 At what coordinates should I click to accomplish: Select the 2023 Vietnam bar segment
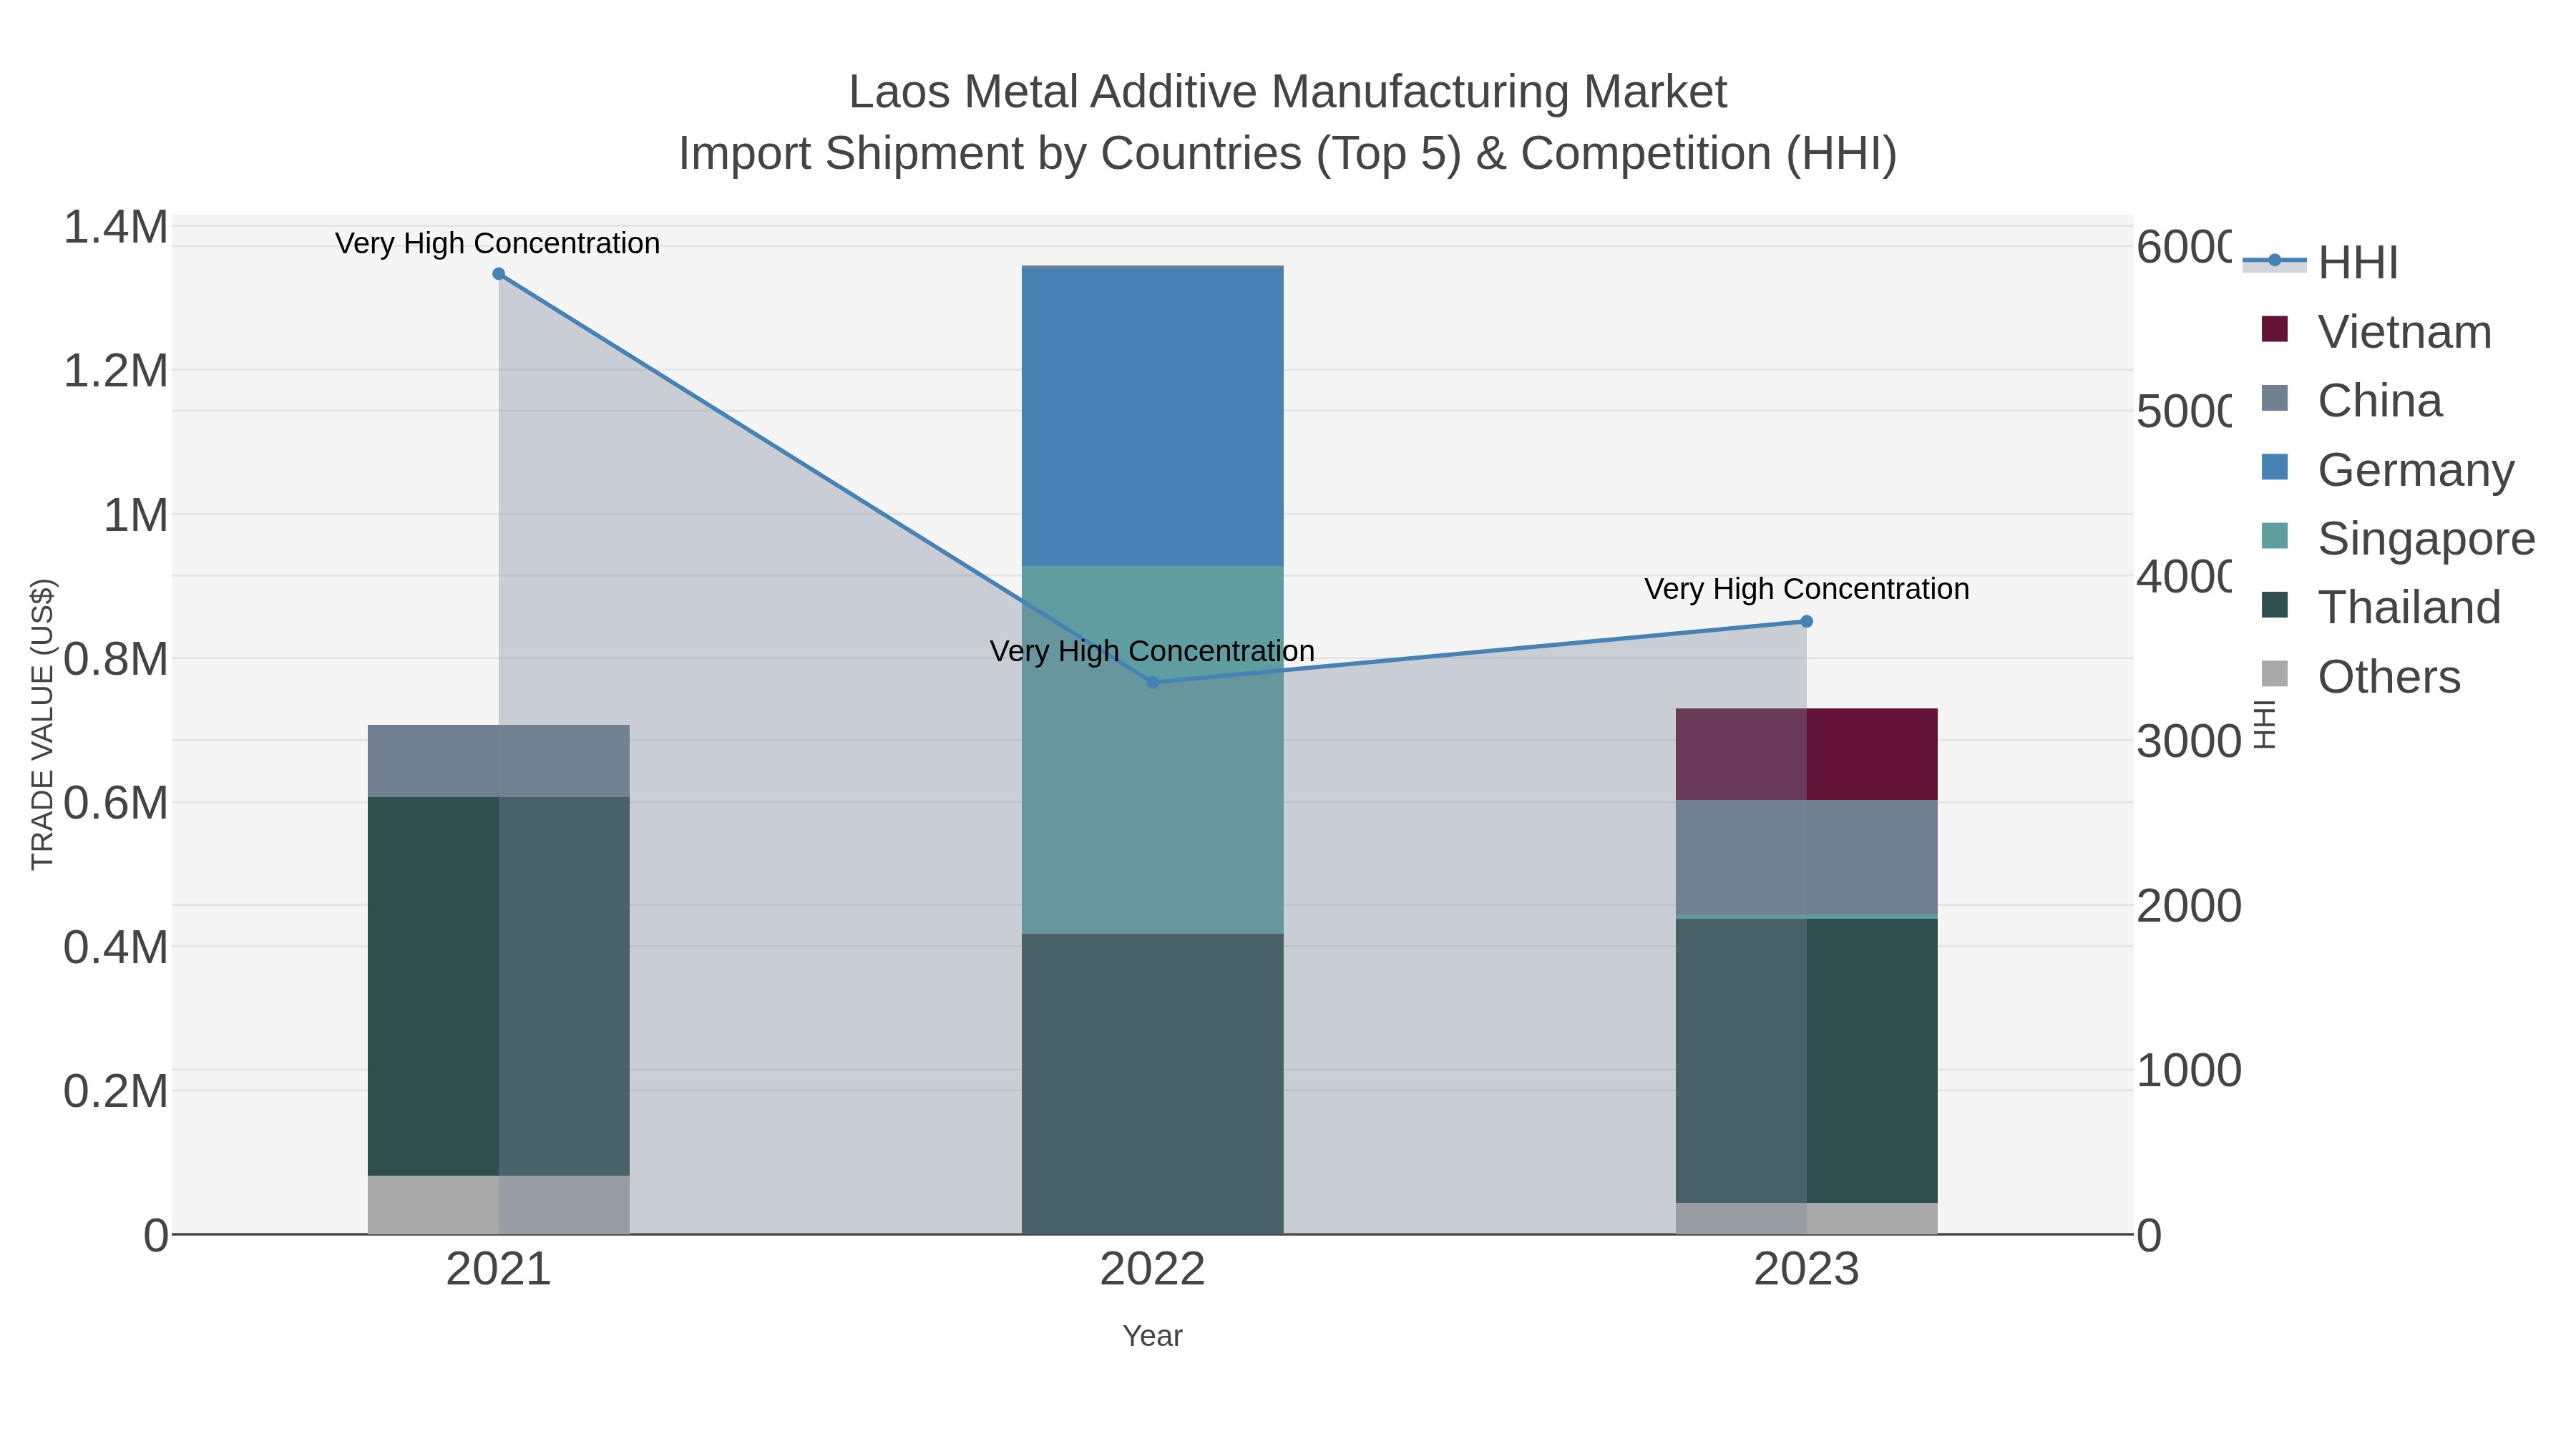1806,754
